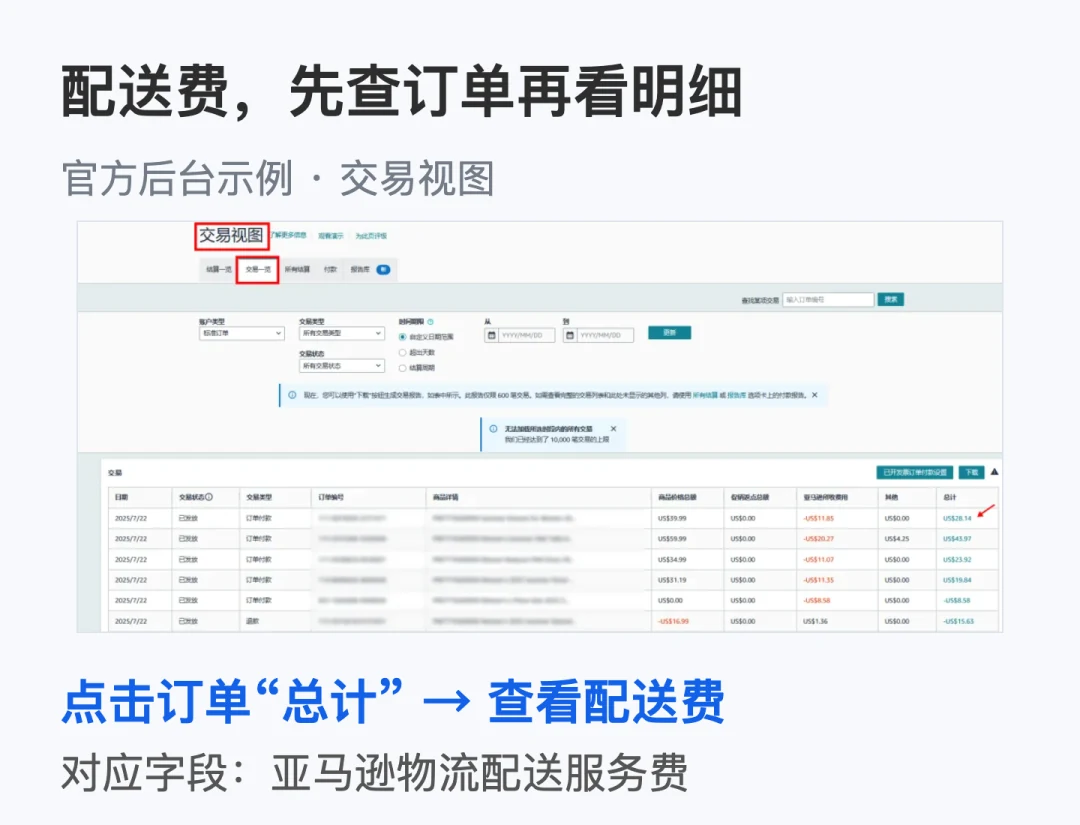Open the total -US$8.58 link

point(957,601)
